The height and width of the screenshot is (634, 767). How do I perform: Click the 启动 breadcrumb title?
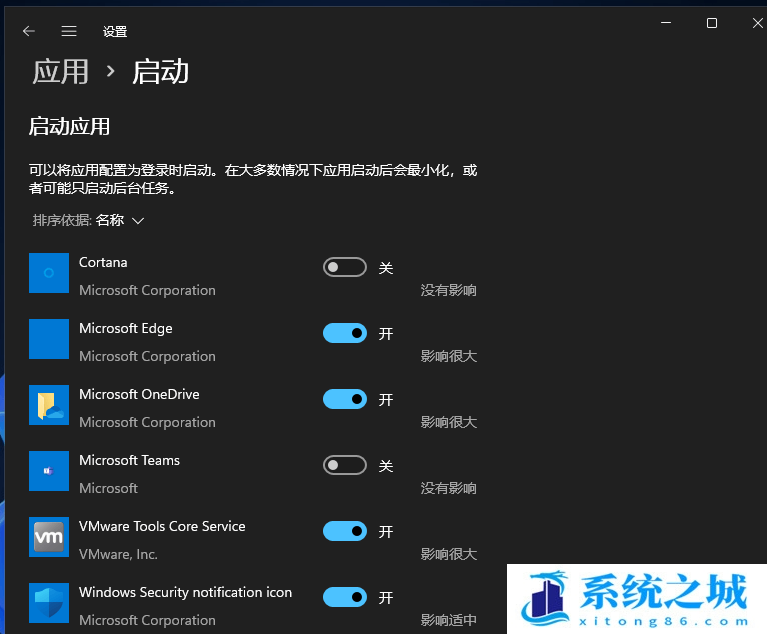point(160,72)
